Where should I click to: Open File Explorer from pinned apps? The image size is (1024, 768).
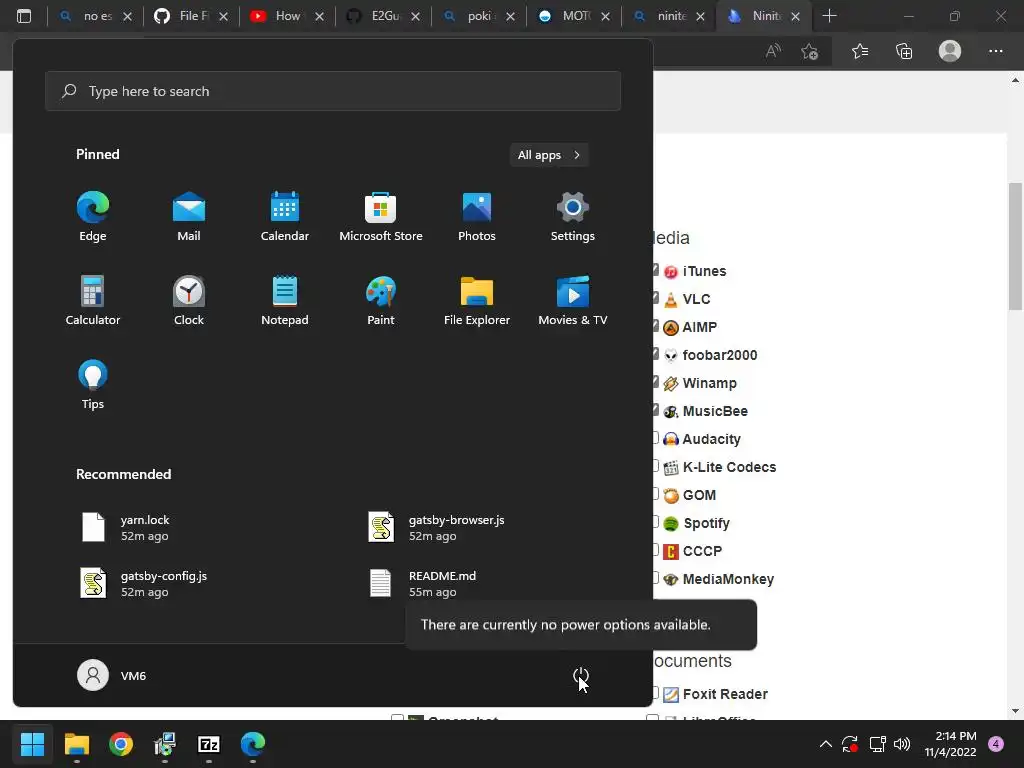pyautogui.click(x=477, y=300)
